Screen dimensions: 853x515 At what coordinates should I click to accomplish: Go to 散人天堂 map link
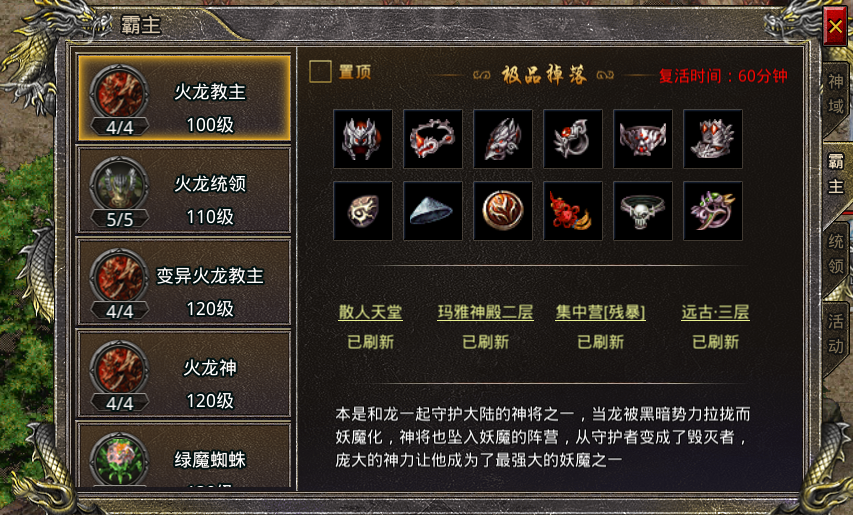point(370,312)
